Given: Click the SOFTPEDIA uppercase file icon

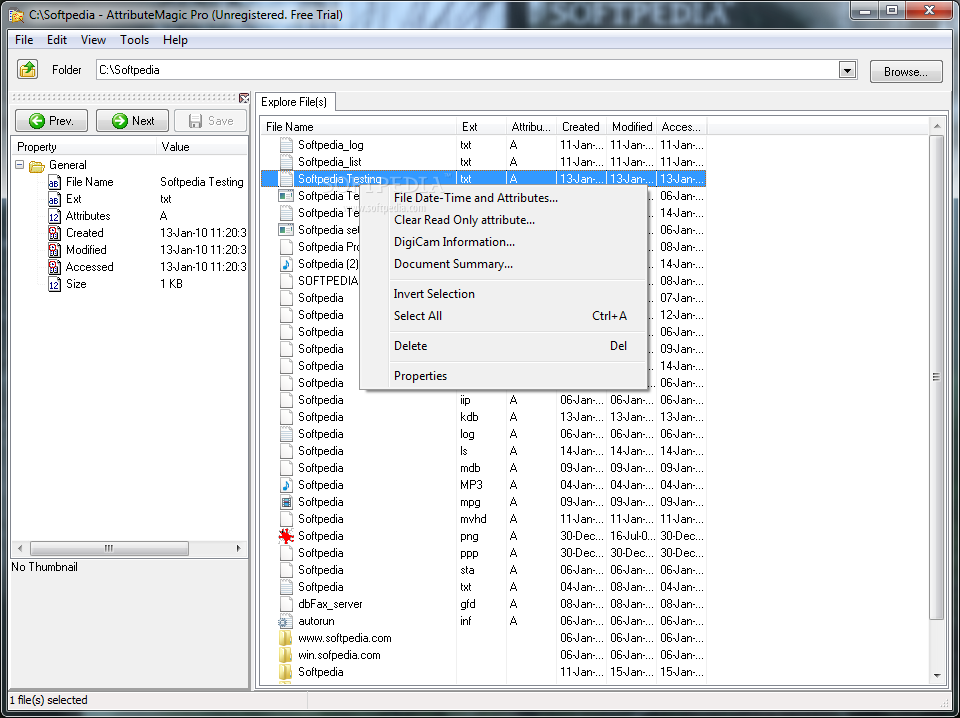Looking at the screenshot, I should pyautogui.click(x=286, y=281).
